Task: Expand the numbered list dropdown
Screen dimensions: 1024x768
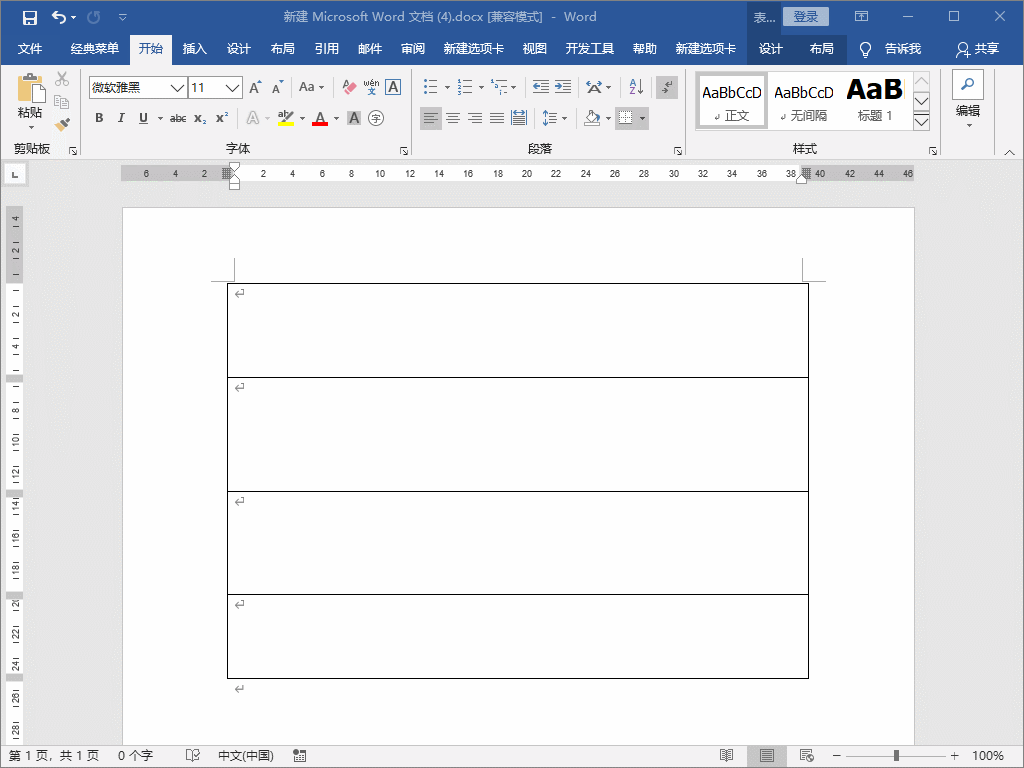Action: (481, 87)
